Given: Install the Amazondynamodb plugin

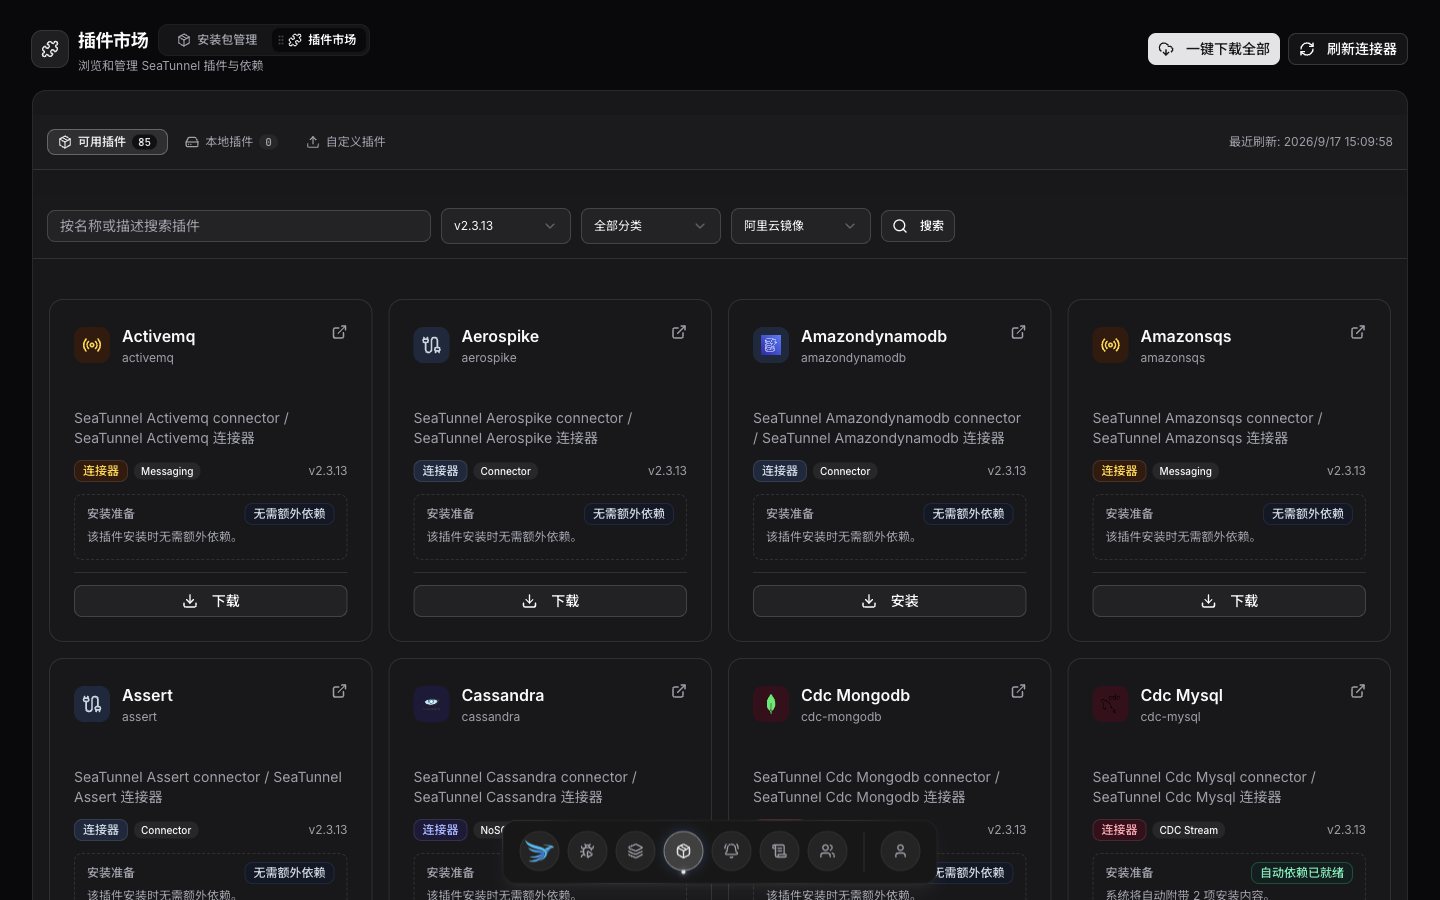Looking at the screenshot, I should [x=890, y=601].
